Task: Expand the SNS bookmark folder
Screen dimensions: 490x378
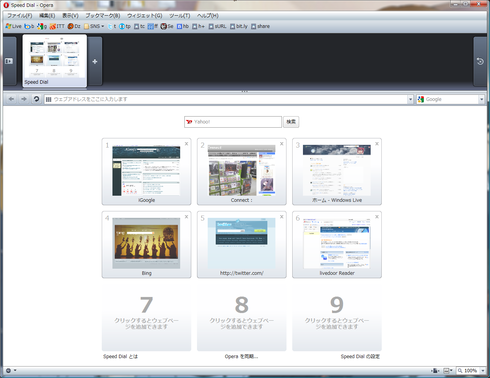Action: [94, 26]
